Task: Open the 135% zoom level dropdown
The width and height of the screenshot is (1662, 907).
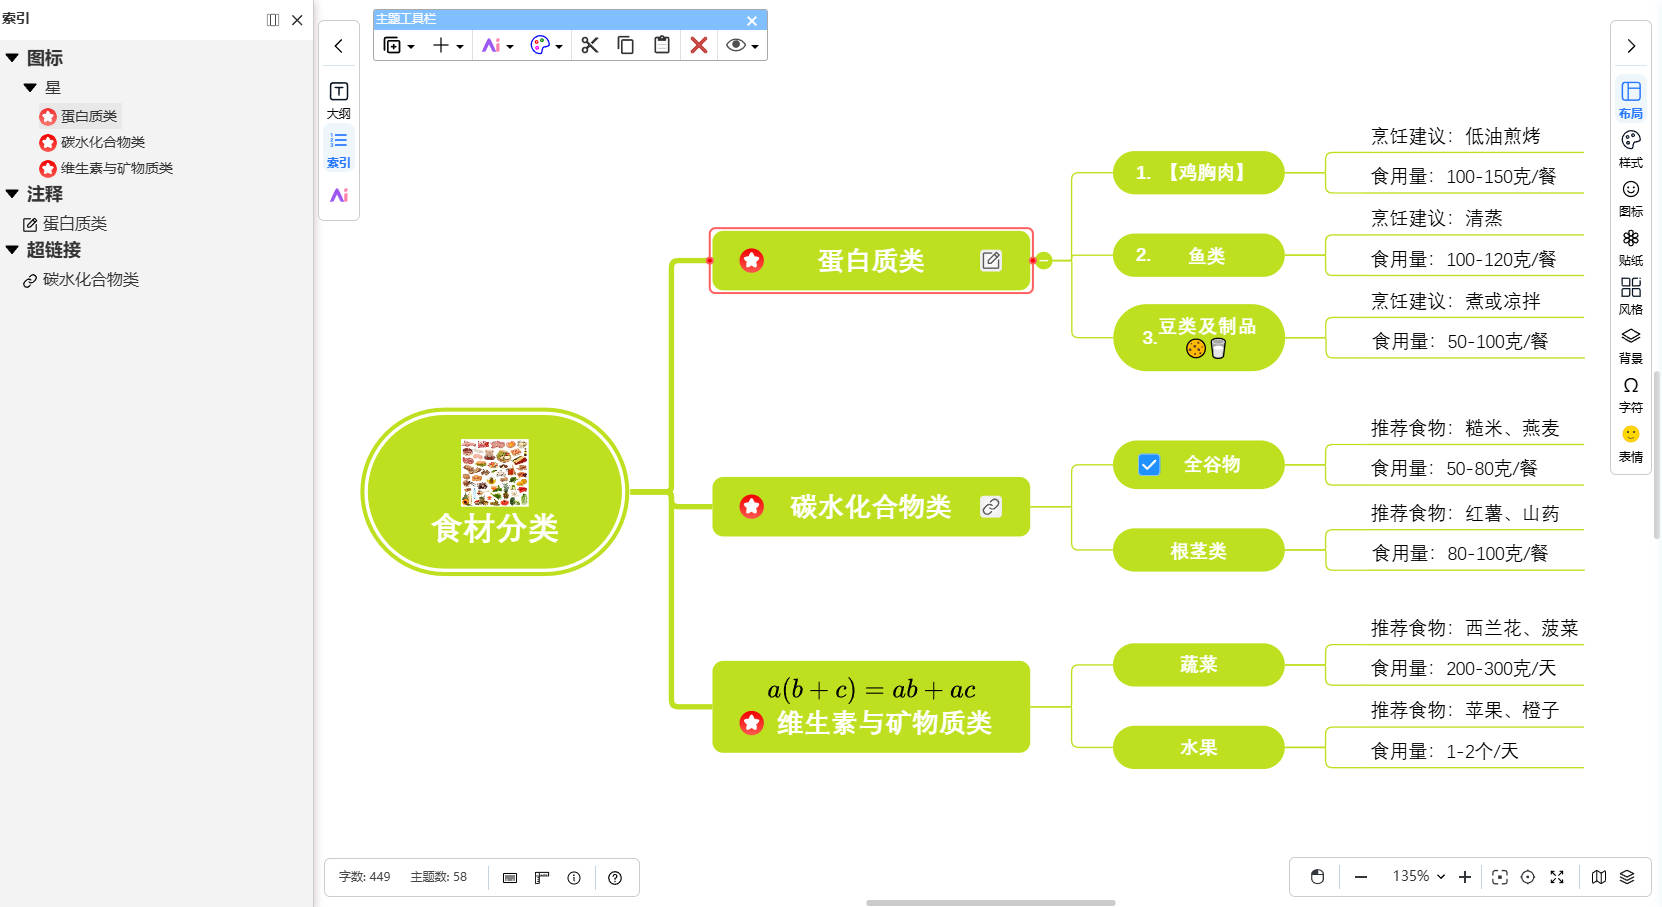Action: point(1418,876)
